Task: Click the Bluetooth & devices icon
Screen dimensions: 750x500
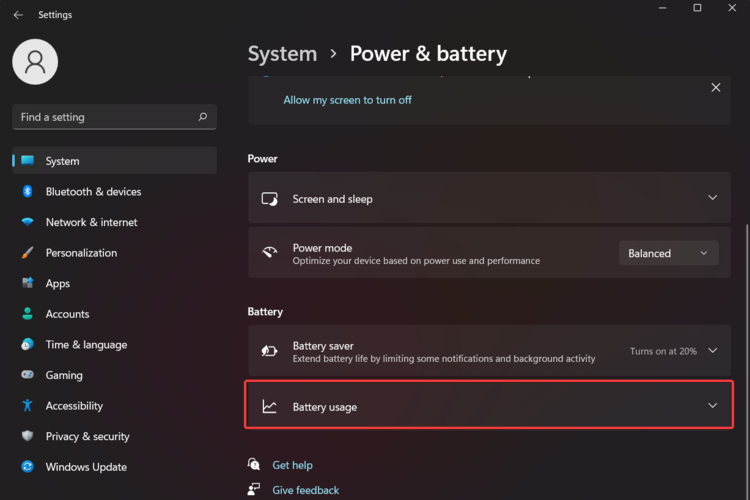Action: [x=28, y=192]
